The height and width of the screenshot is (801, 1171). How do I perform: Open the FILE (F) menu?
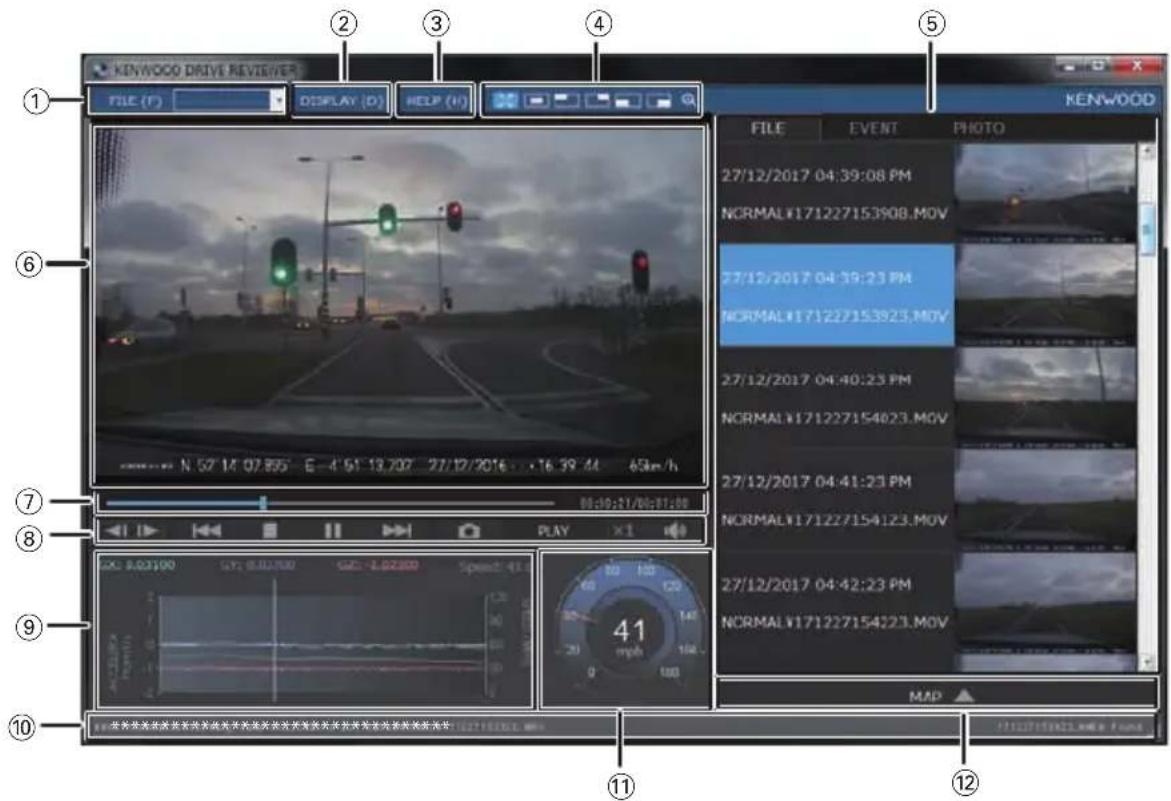[135, 101]
